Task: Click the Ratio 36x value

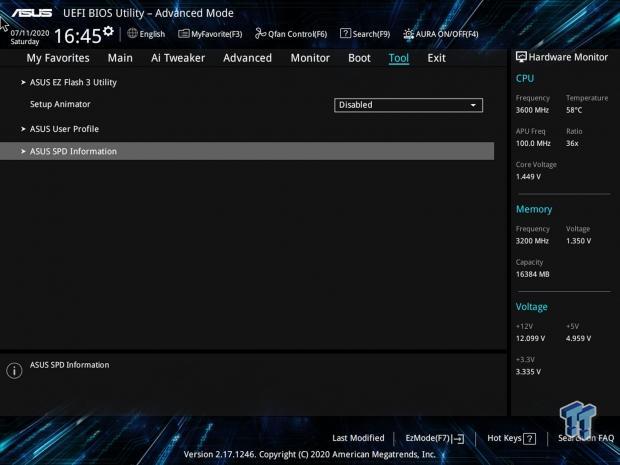Action: pyautogui.click(x=572, y=143)
